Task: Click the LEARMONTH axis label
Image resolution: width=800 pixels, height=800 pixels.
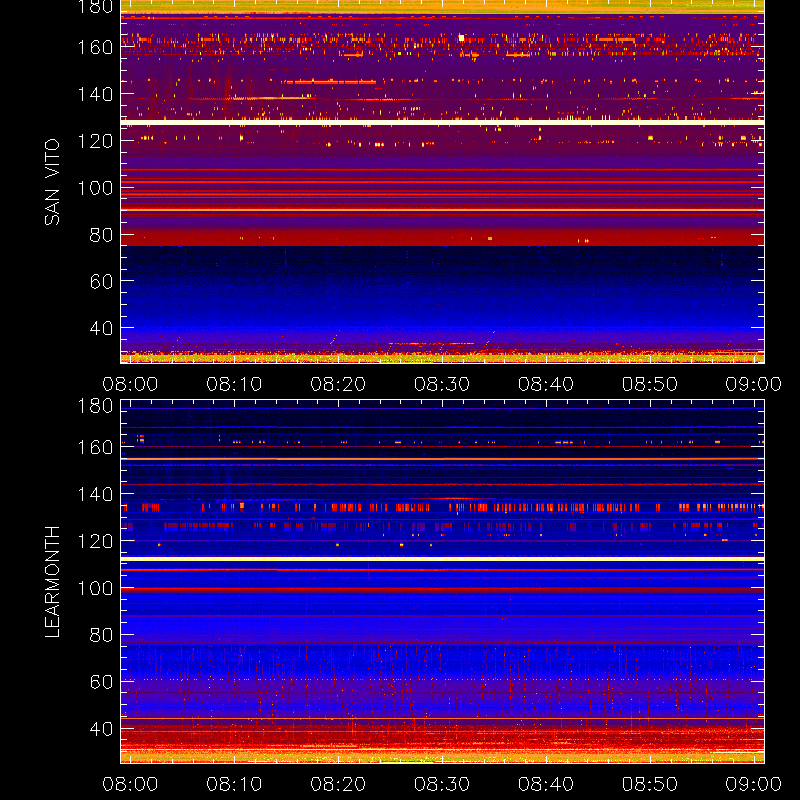Action: coord(52,582)
